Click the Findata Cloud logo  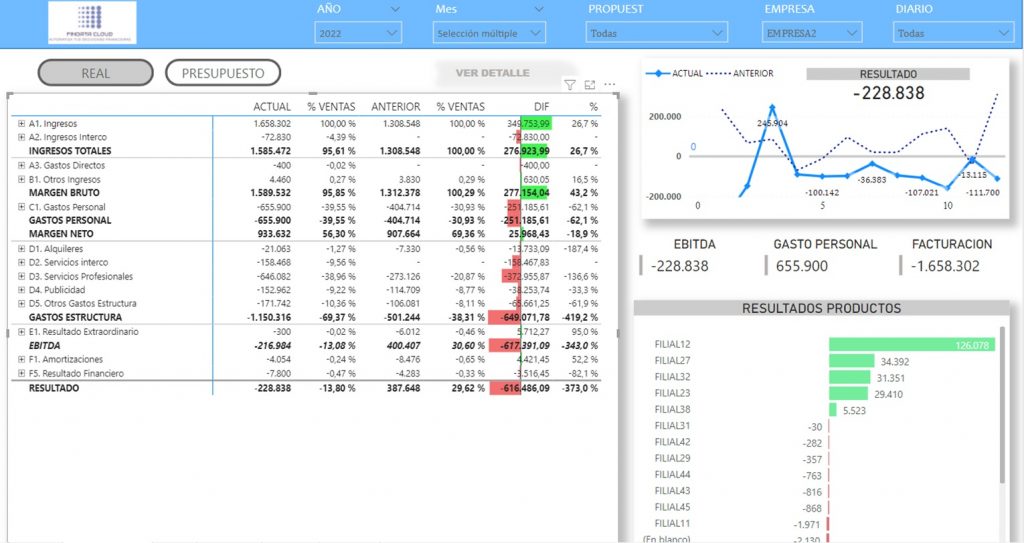(x=90, y=23)
